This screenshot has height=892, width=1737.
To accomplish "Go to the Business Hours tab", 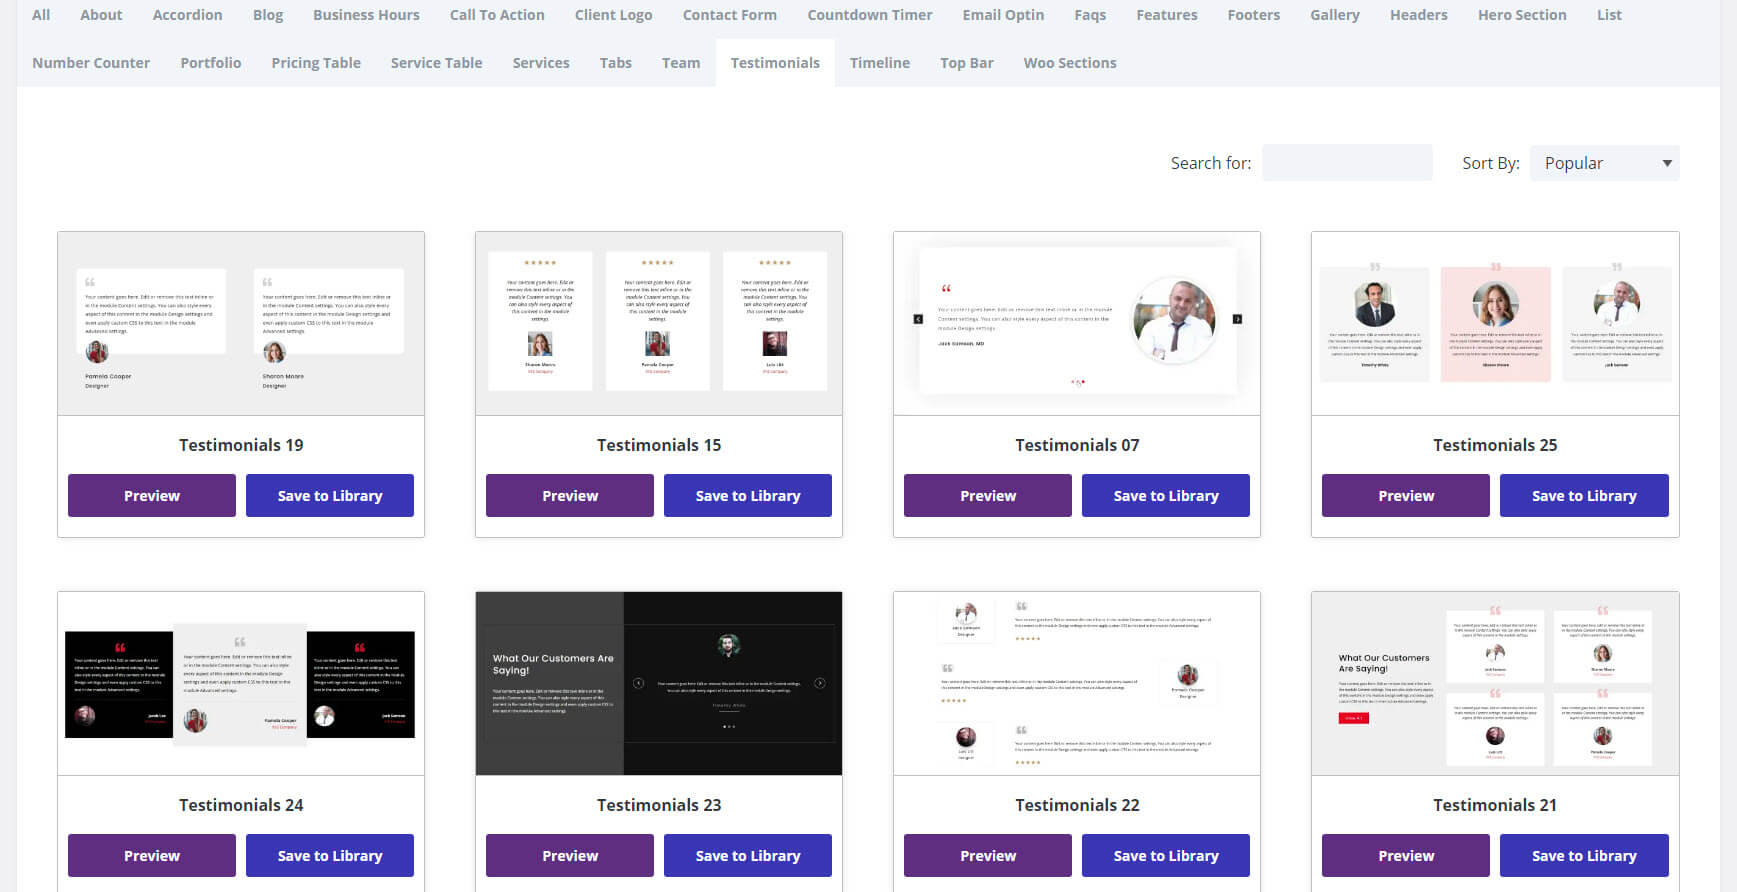I will point(366,15).
